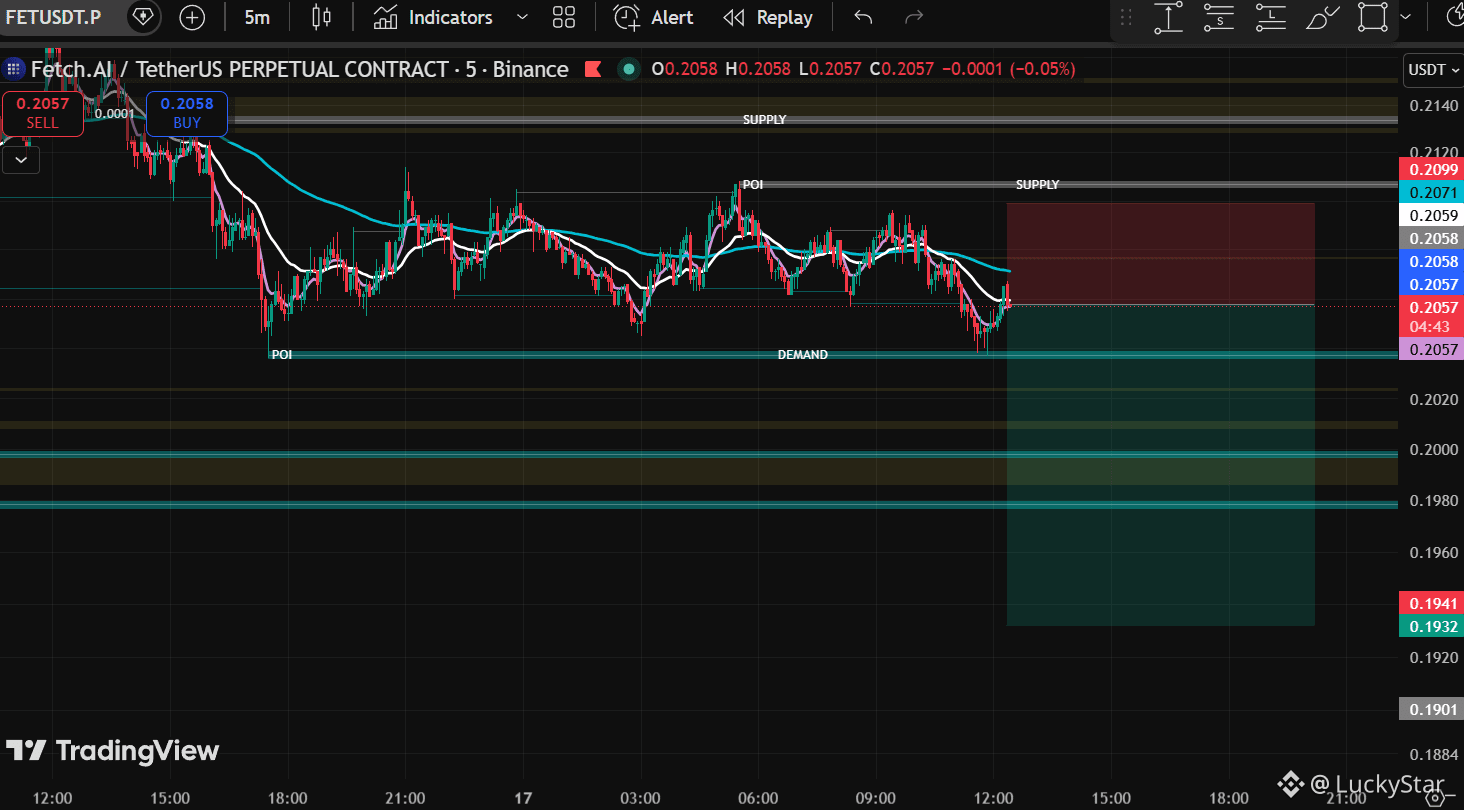
Task: Open chart settings gear near the time axis
Action: click(1435, 797)
